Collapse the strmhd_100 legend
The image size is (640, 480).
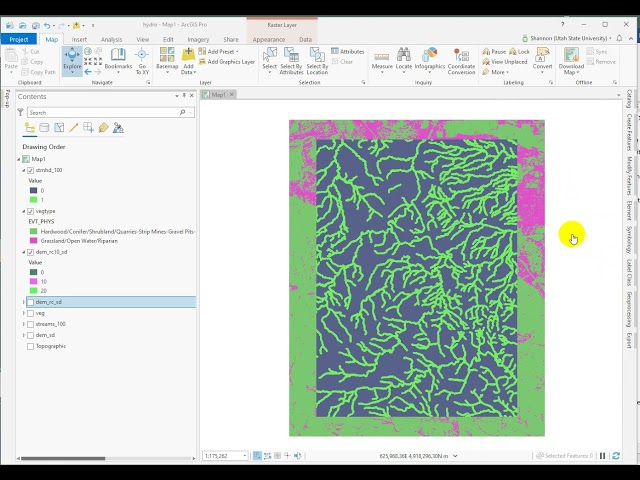24,170
